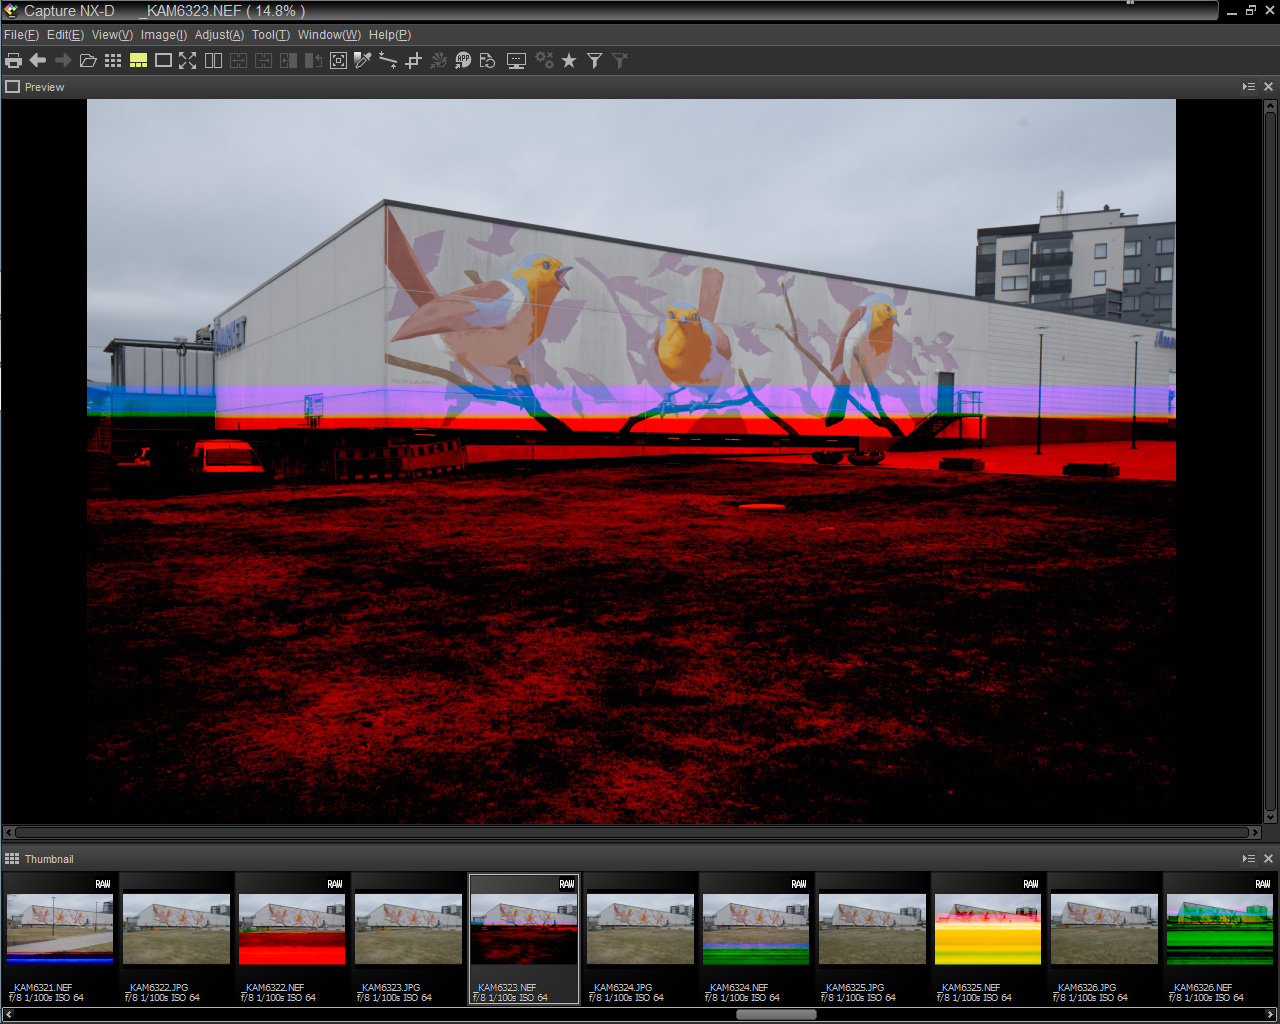Click thumbnail strip scroll right arrow
The image size is (1280, 1024).
click(1271, 1014)
